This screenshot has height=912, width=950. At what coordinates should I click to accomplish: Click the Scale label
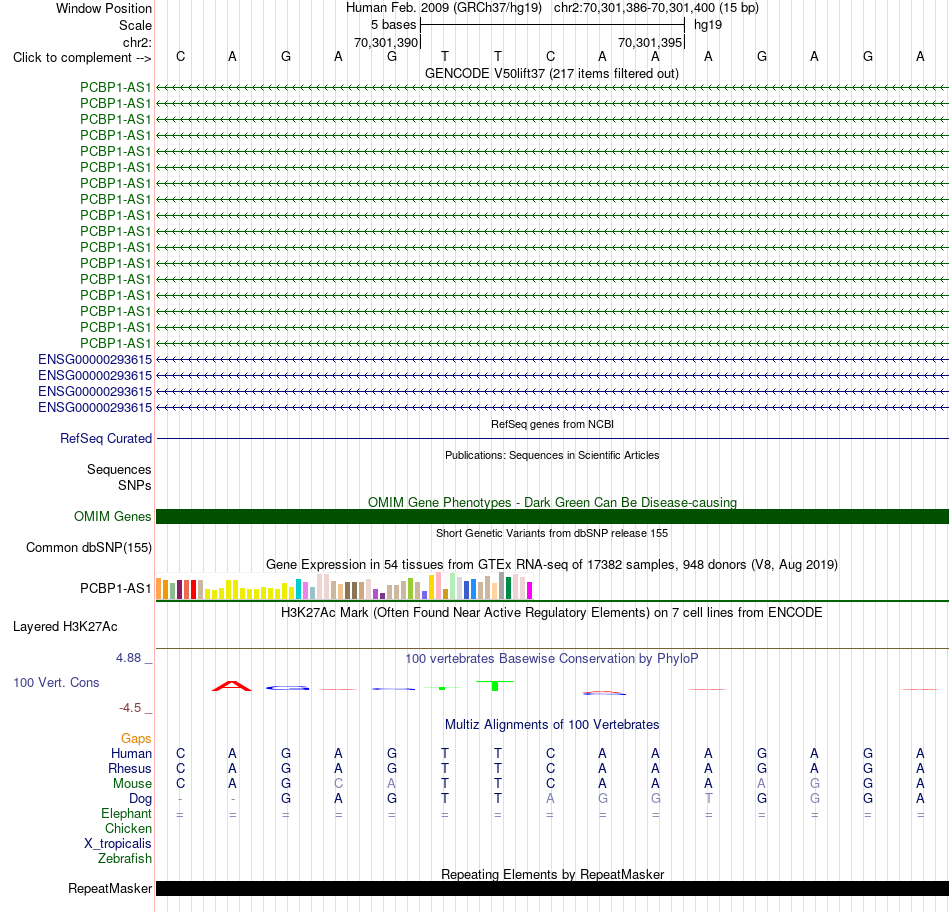click(135, 25)
